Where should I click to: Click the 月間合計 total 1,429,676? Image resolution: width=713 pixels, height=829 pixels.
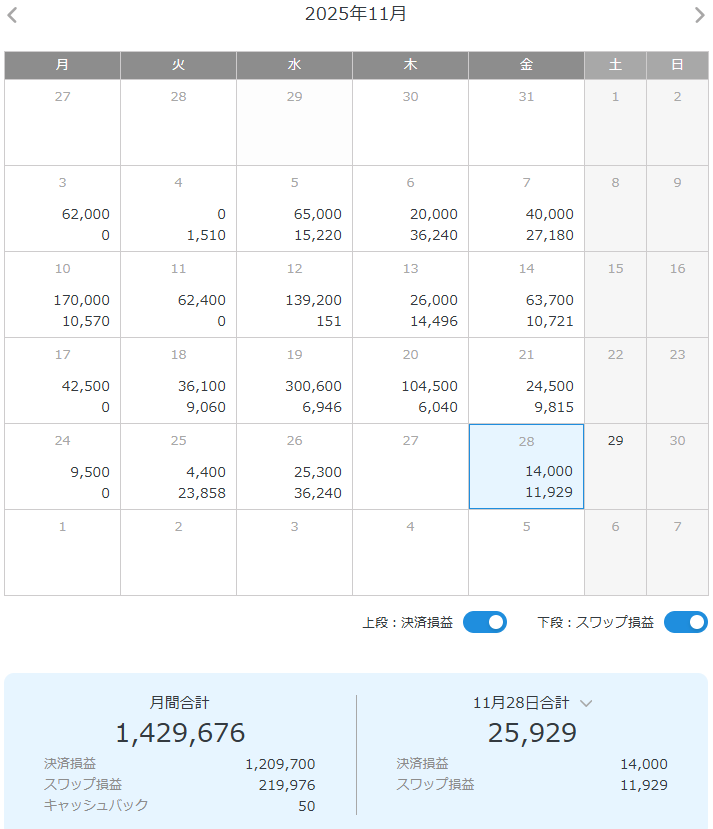coord(180,733)
